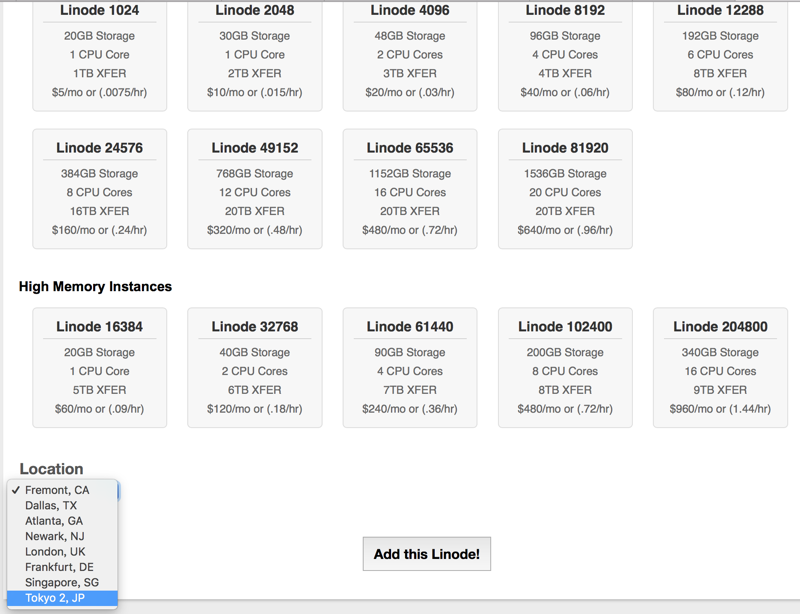Image resolution: width=800 pixels, height=614 pixels.
Task: Pick Frankfurt, DE location option
Action: click(62, 567)
